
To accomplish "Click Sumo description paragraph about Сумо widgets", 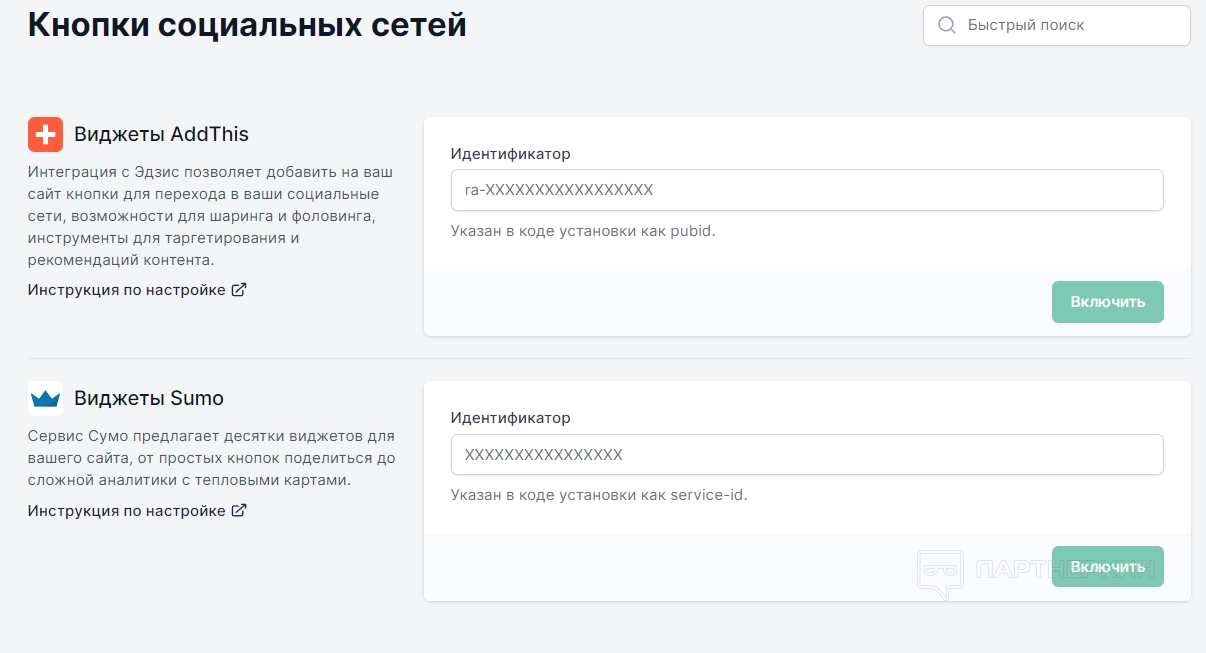I will [211, 458].
